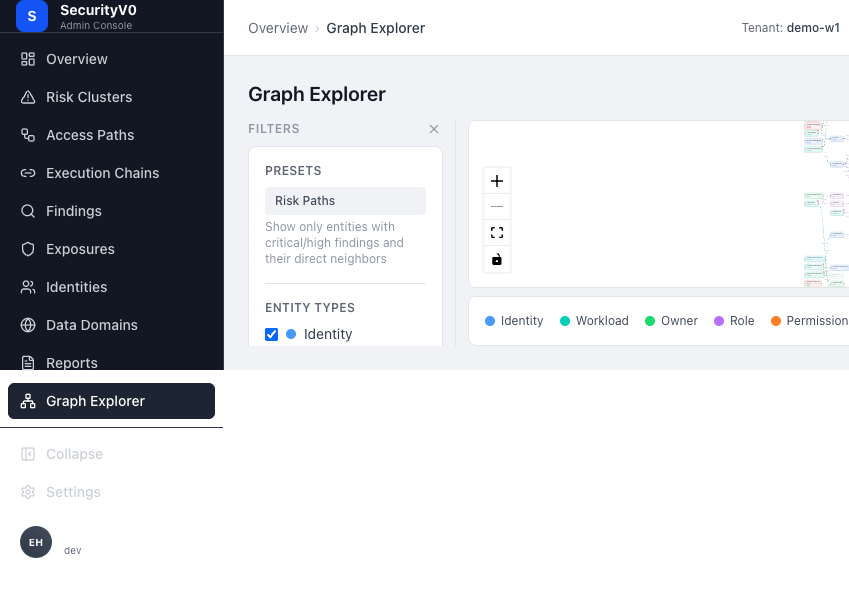Select Findings in the sidebar
The image size is (849, 605).
point(112,211)
